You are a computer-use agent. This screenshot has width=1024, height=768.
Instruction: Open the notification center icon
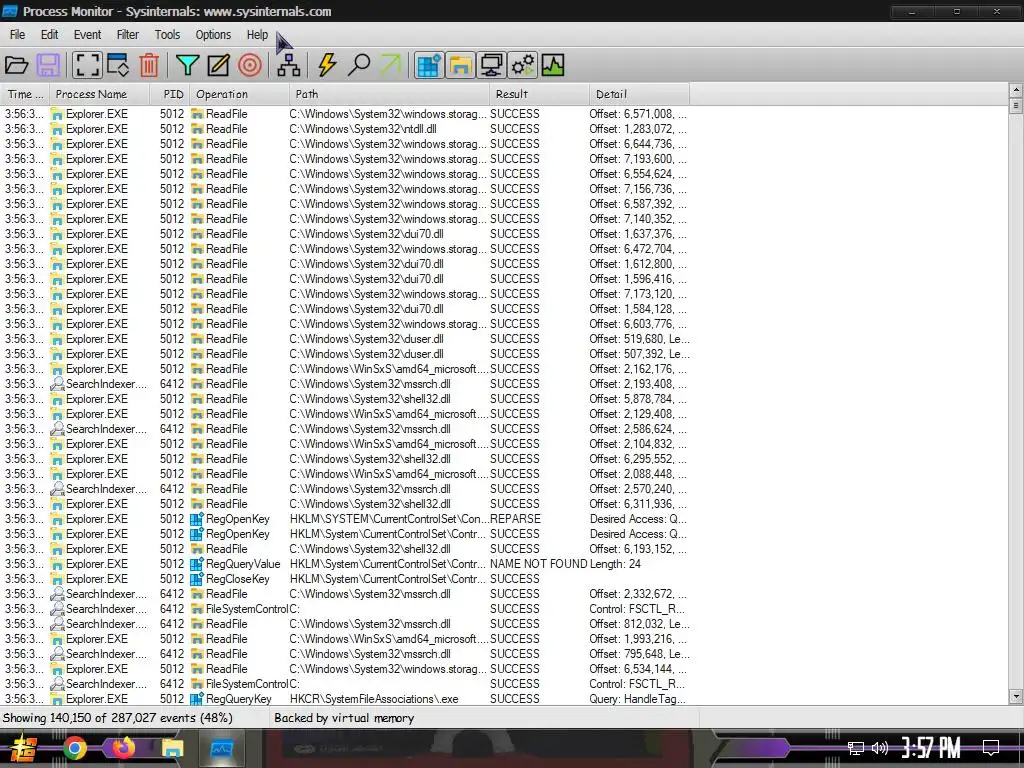991,748
